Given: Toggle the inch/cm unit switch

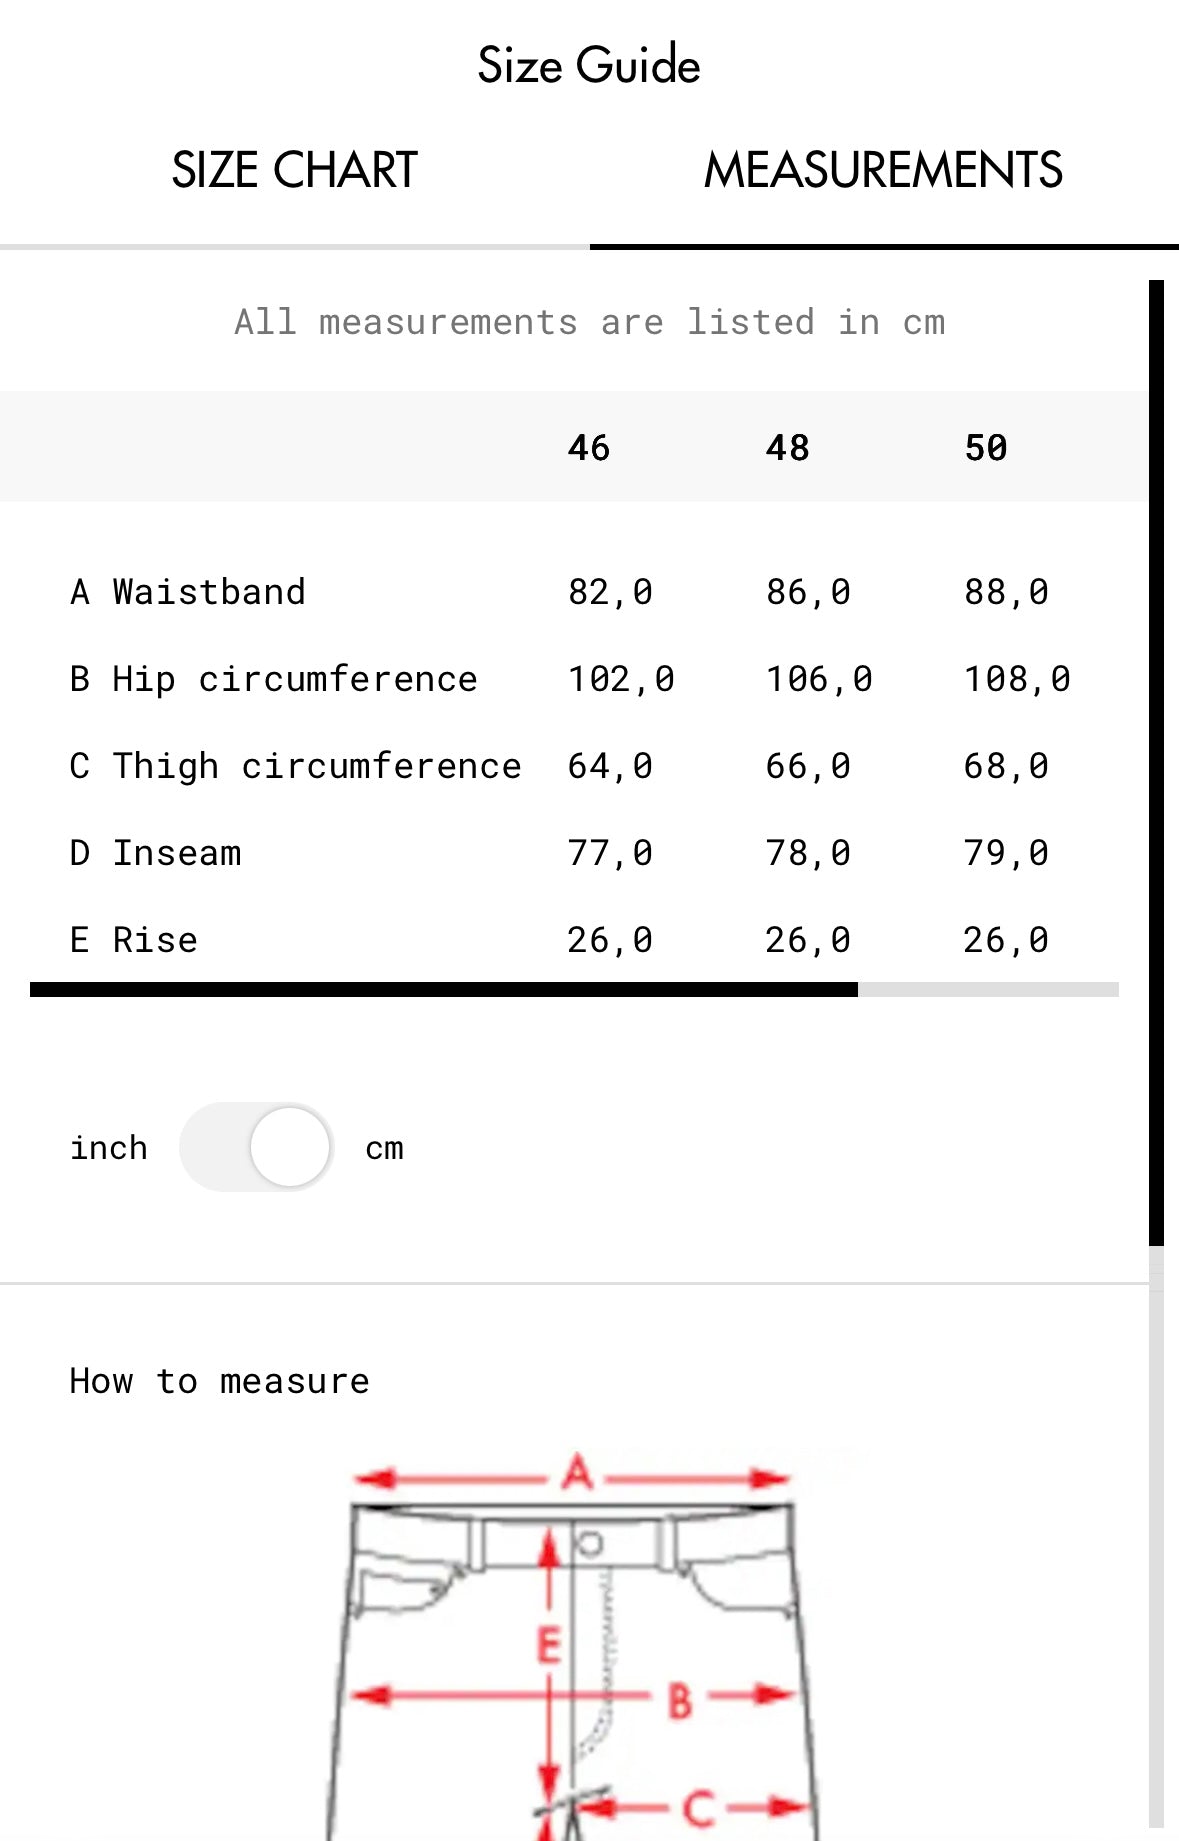Looking at the screenshot, I should click(256, 1147).
